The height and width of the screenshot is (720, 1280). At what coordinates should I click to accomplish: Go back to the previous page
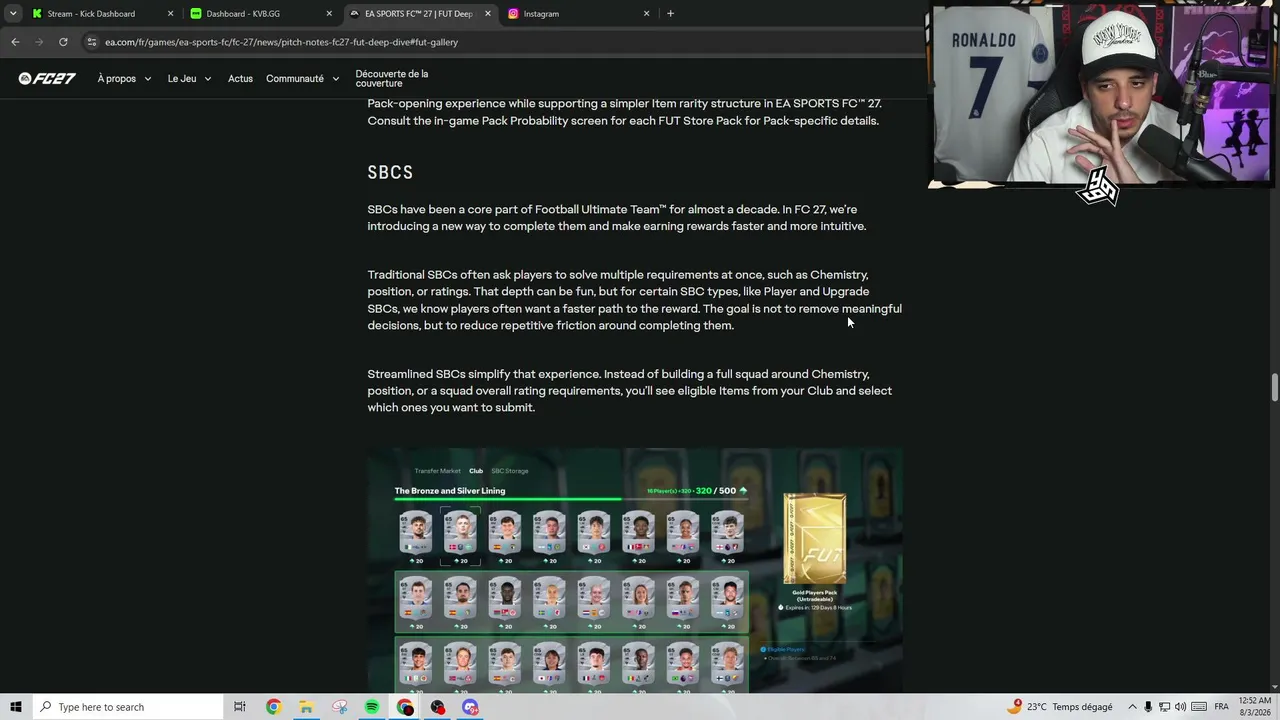click(x=15, y=42)
